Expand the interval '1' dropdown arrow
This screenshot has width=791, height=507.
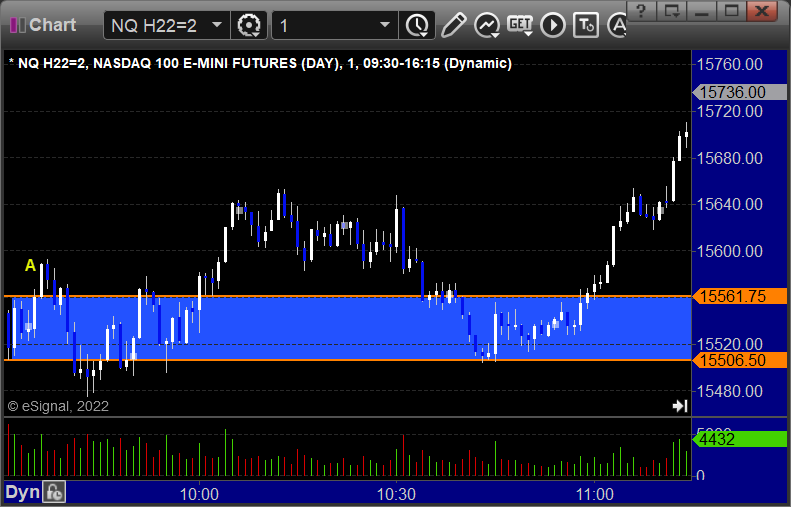click(384, 25)
